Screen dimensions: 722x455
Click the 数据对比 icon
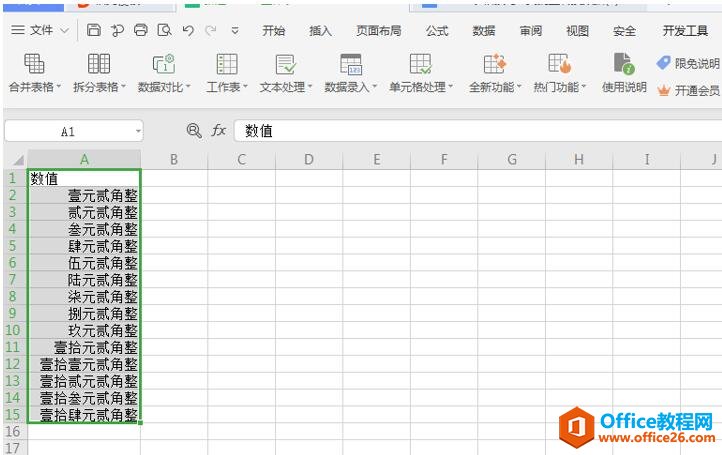163,64
